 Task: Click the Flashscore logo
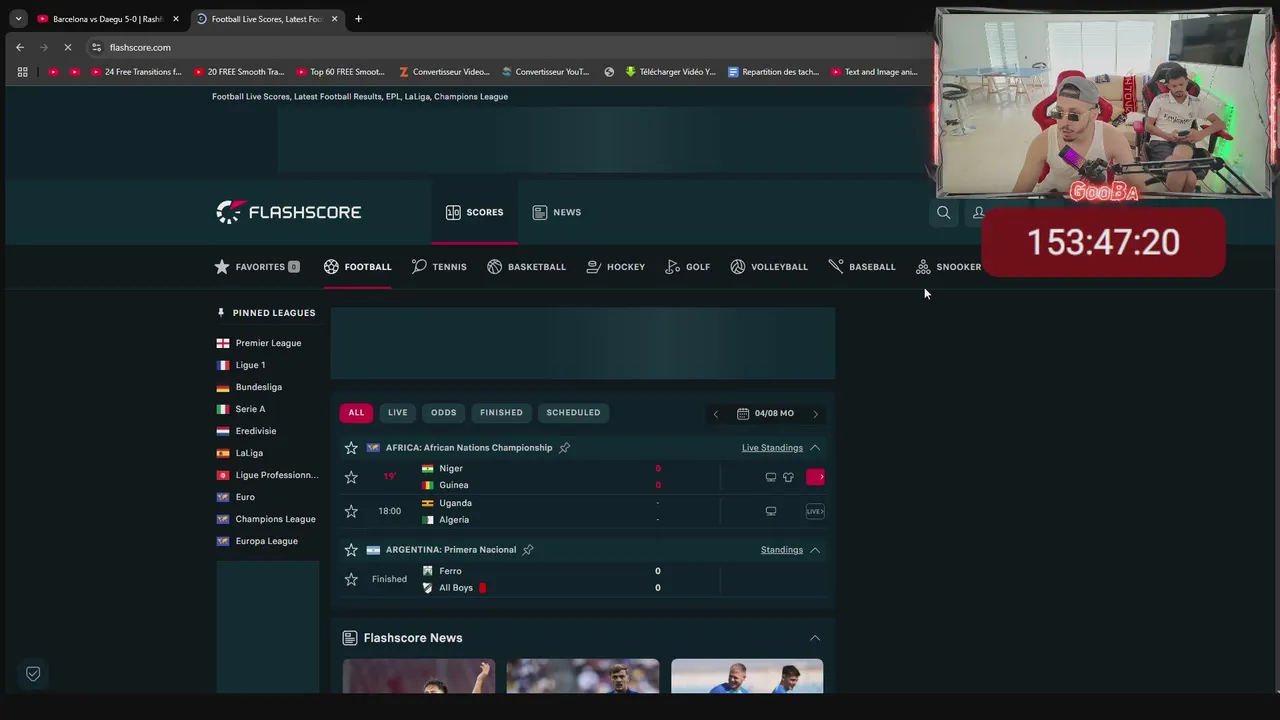pos(288,212)
